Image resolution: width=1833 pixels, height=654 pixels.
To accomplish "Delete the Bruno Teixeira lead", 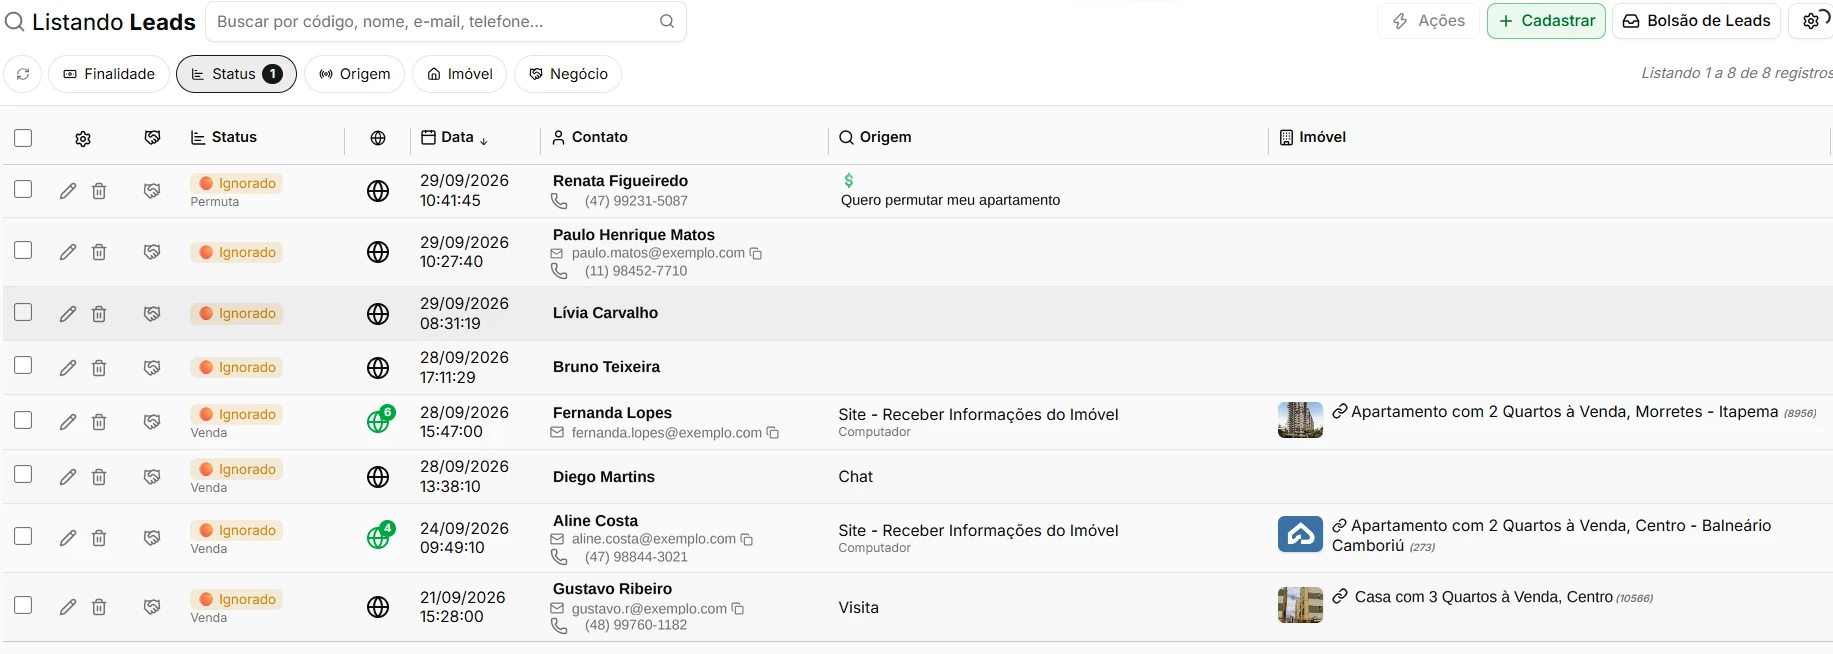I will (99, 368).
